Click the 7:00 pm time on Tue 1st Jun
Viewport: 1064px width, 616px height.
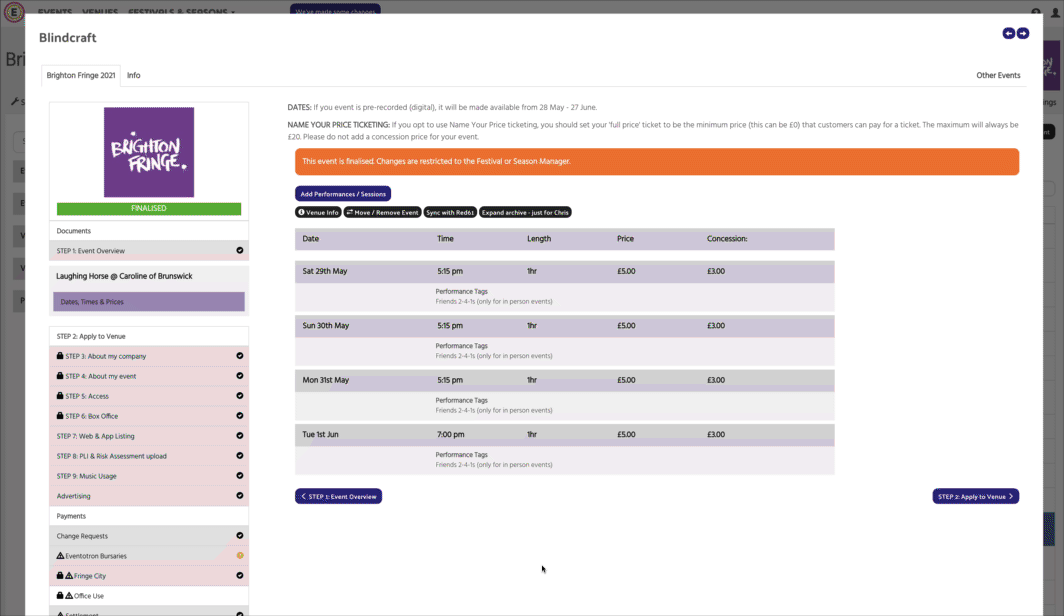coord(451,434)
